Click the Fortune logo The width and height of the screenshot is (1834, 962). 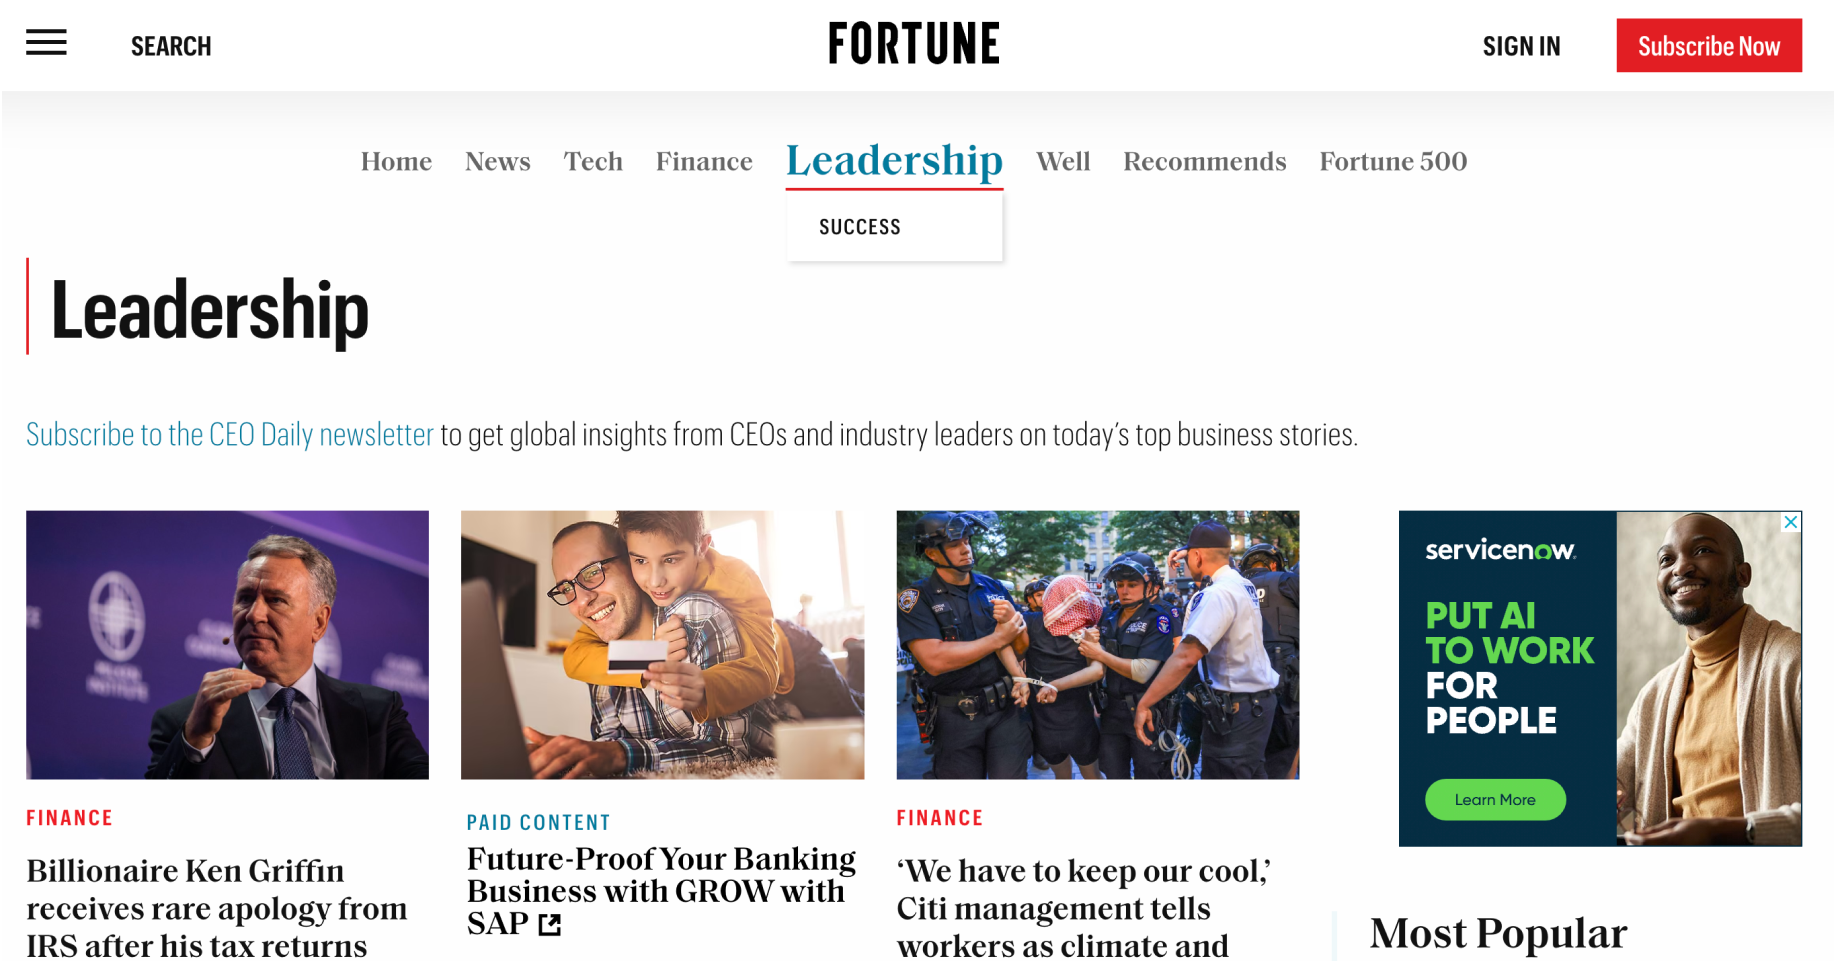(914, 44)
